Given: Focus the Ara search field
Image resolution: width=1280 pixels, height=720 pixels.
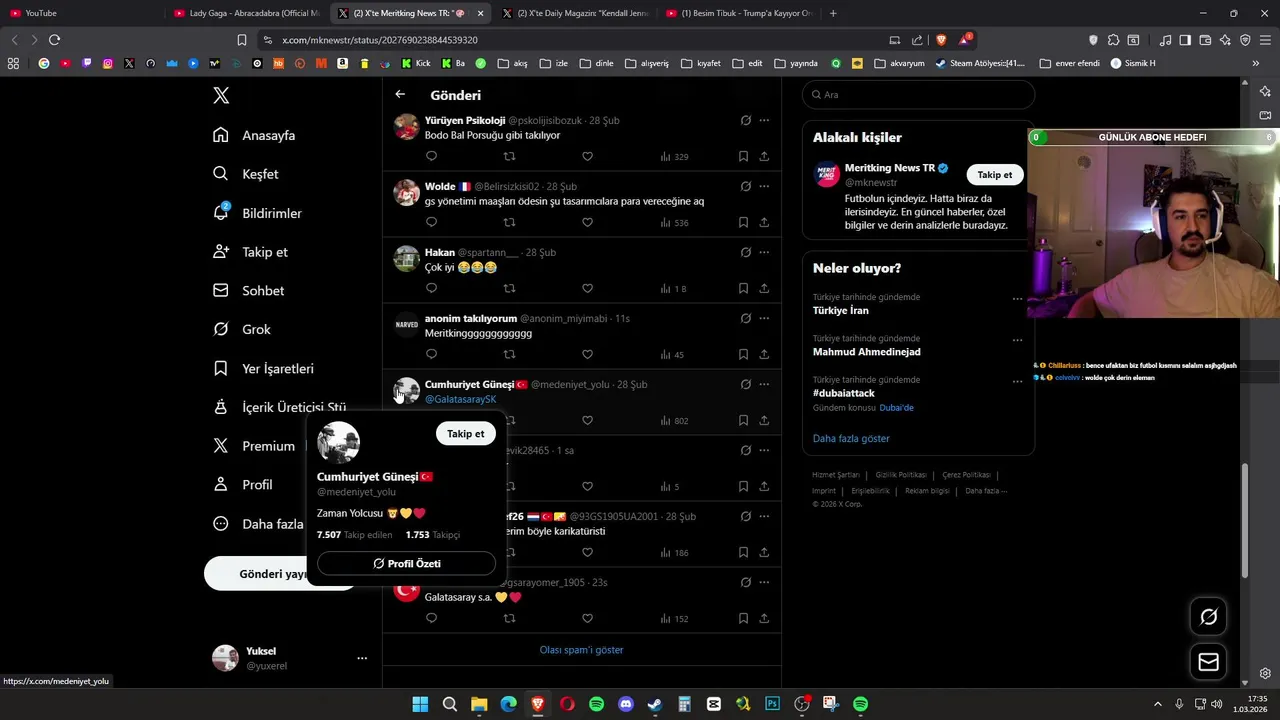Looking at the screenshot, I should click(x=918, y=95).
